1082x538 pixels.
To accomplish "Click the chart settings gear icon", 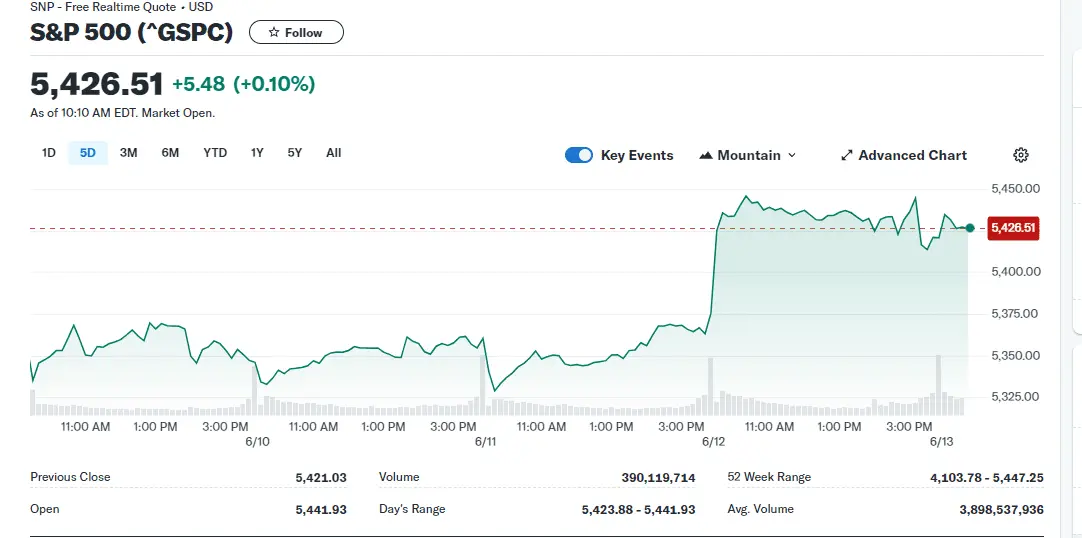I will (x=1021, y=155).
